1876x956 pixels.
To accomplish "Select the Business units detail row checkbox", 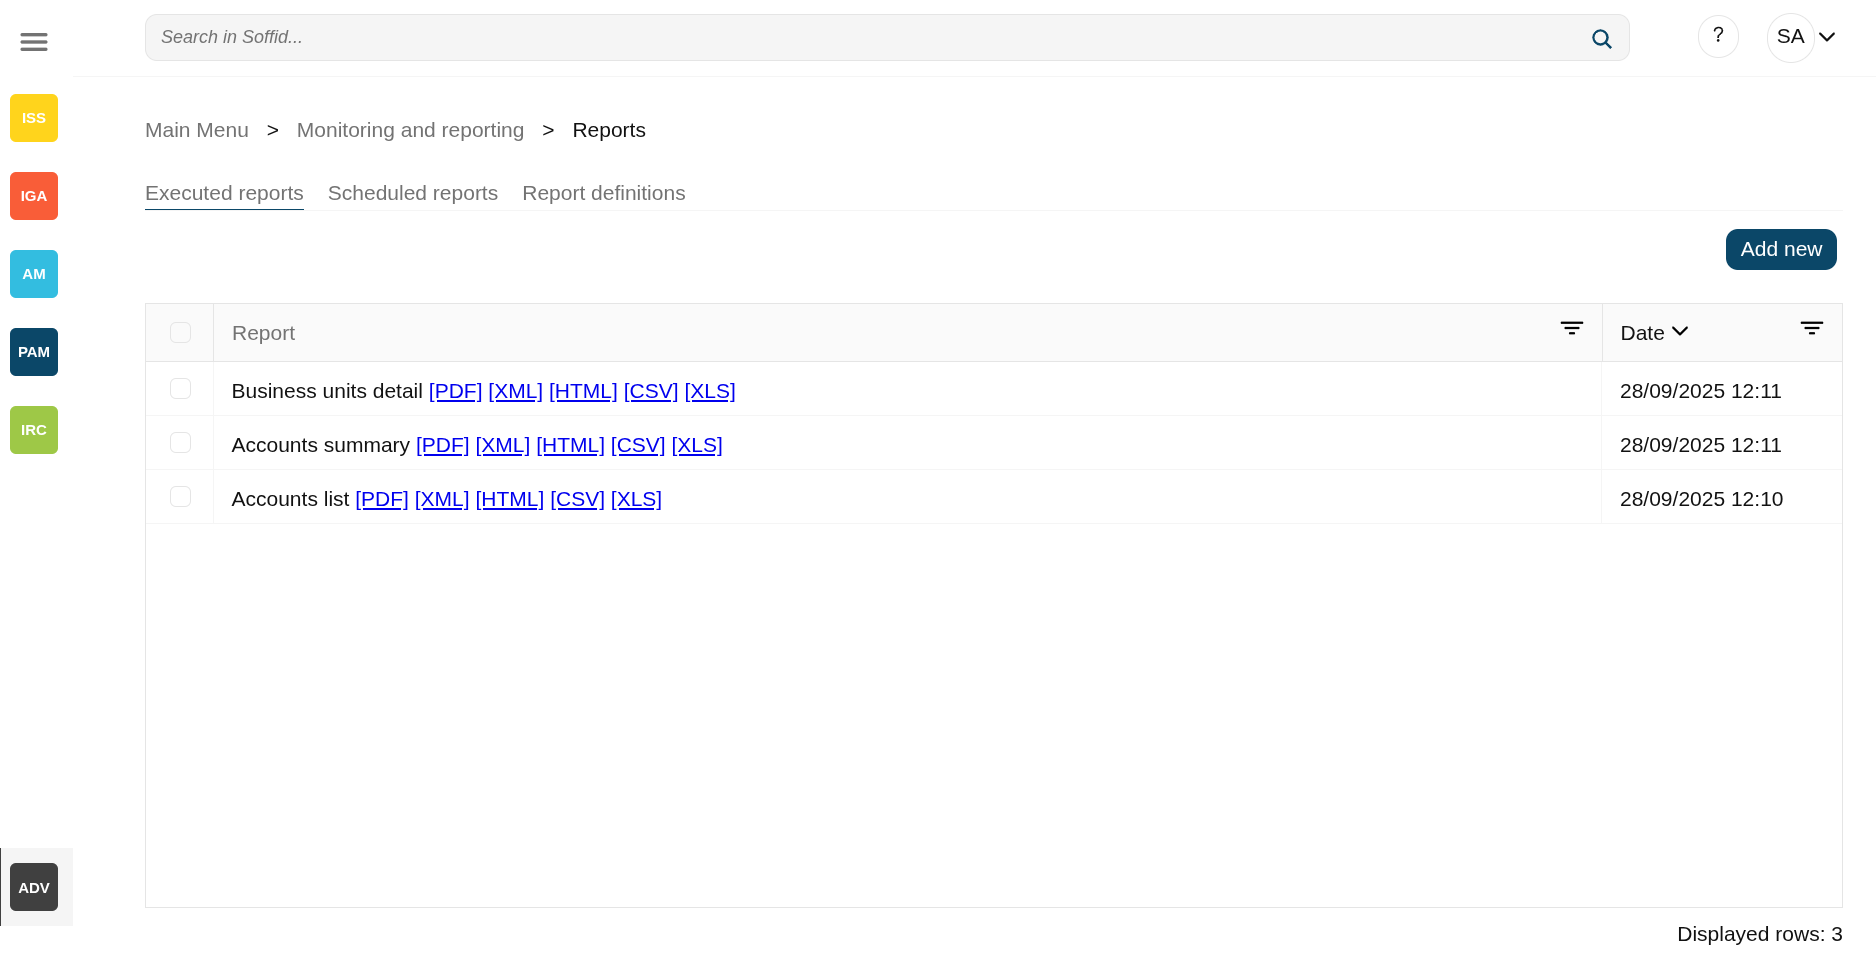I will coord(180,389).
